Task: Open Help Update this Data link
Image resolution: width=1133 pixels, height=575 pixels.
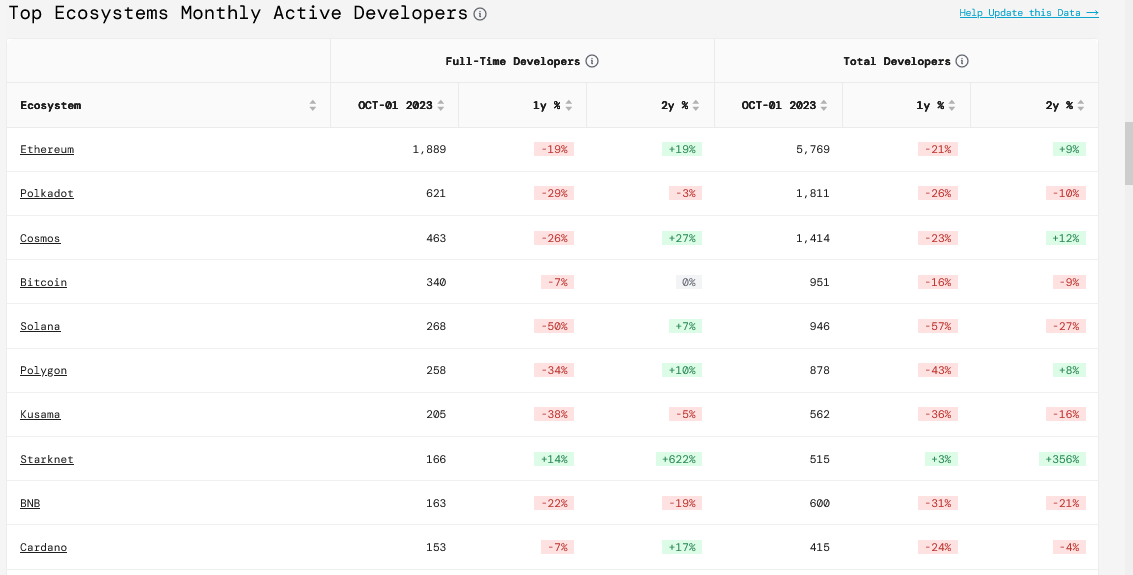Action: [1028, 13]
